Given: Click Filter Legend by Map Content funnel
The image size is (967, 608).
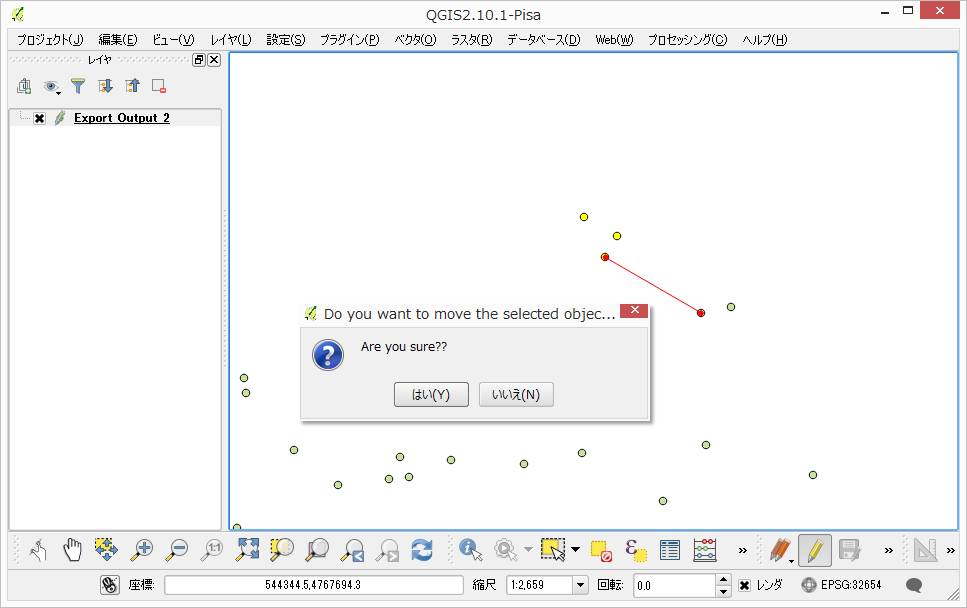Looking at the screenshot, I should pyautogui.click(x=78, y=86).
